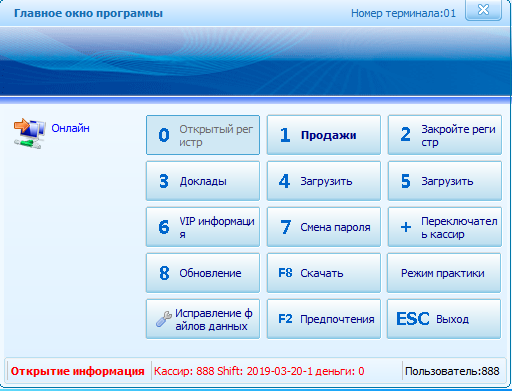Screen dimensions: 512x391
Task: Choose Загрузить button numbered 5
Action: [445, 181]
